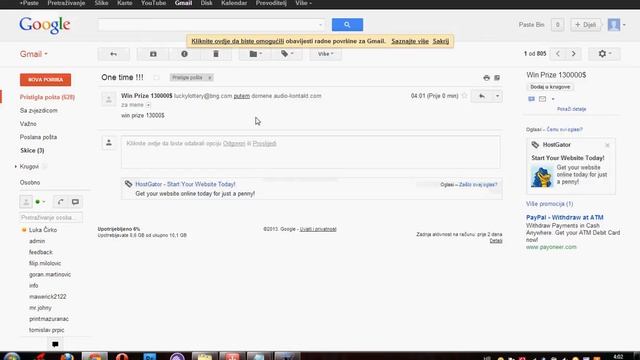Open the Pristigla pošta inbox folder
640x360 pixels.
point(47,97)
